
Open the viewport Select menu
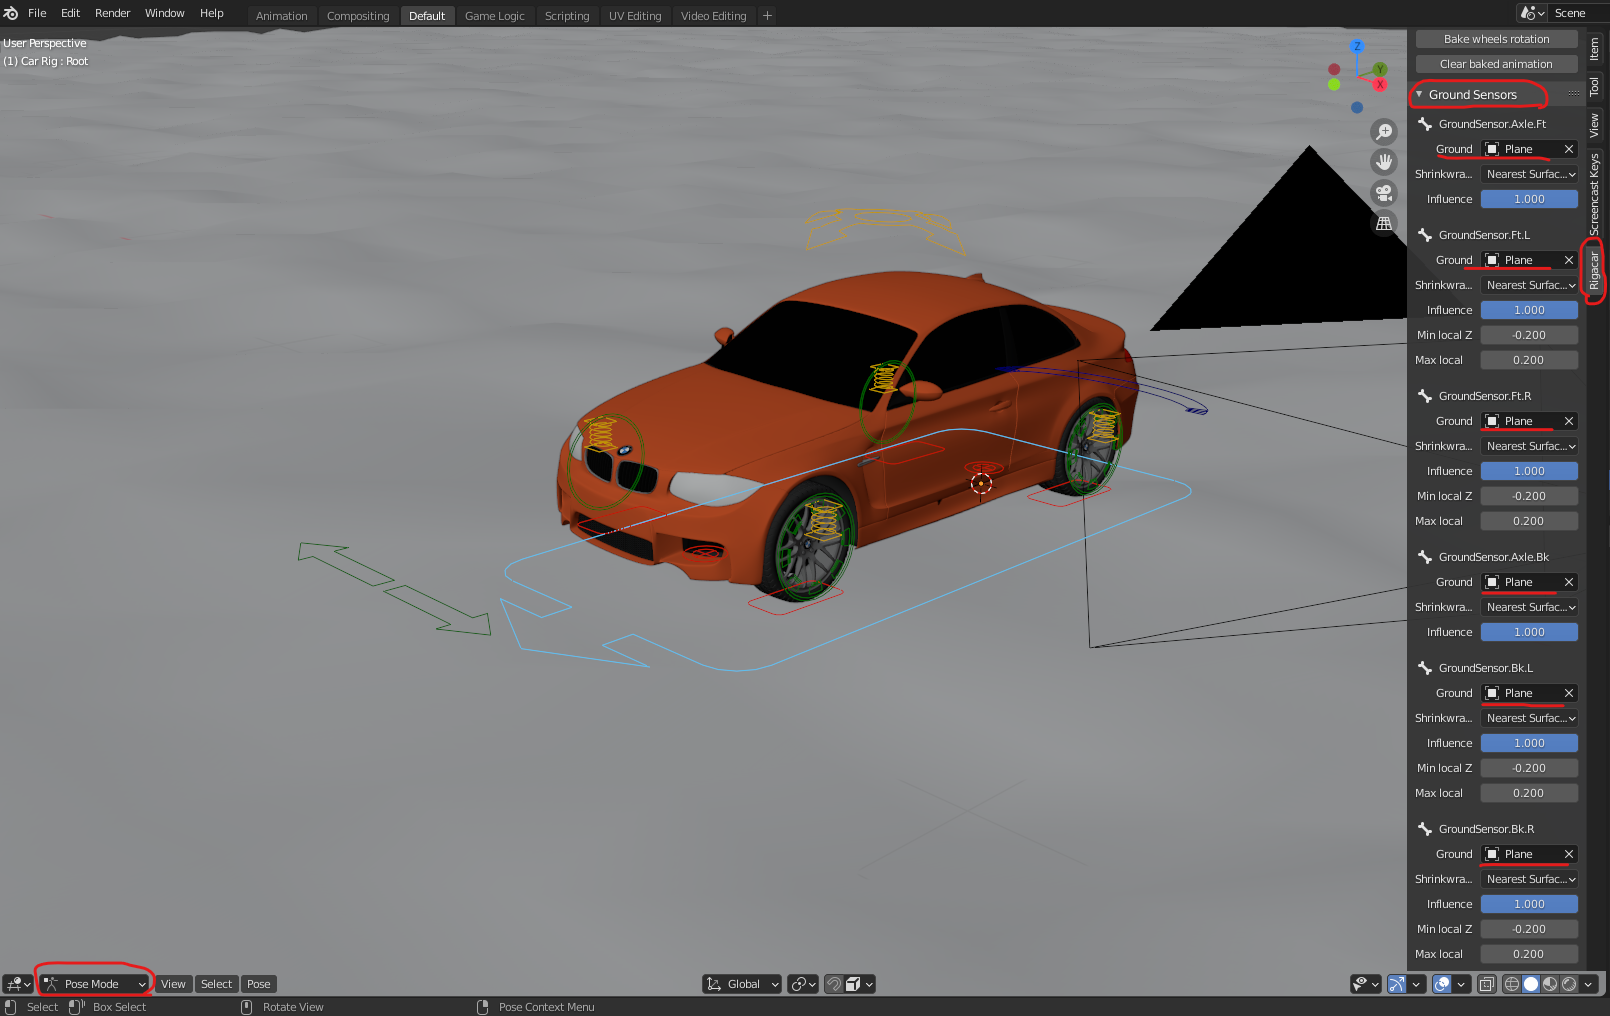tap(216, 984)
